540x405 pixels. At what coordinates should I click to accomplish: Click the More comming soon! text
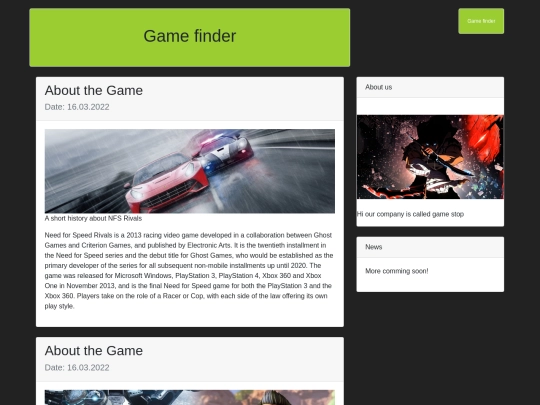397,271
